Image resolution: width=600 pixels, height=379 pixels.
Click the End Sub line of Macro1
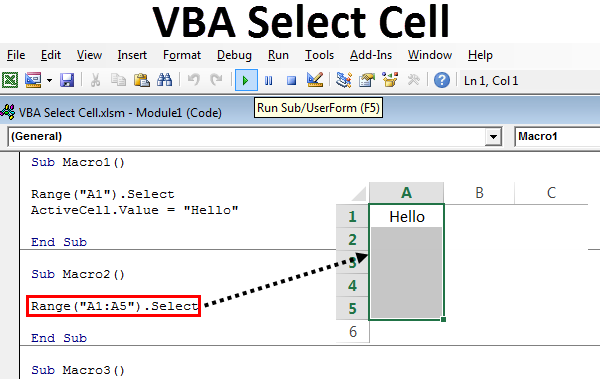click(x=59, y=242)
